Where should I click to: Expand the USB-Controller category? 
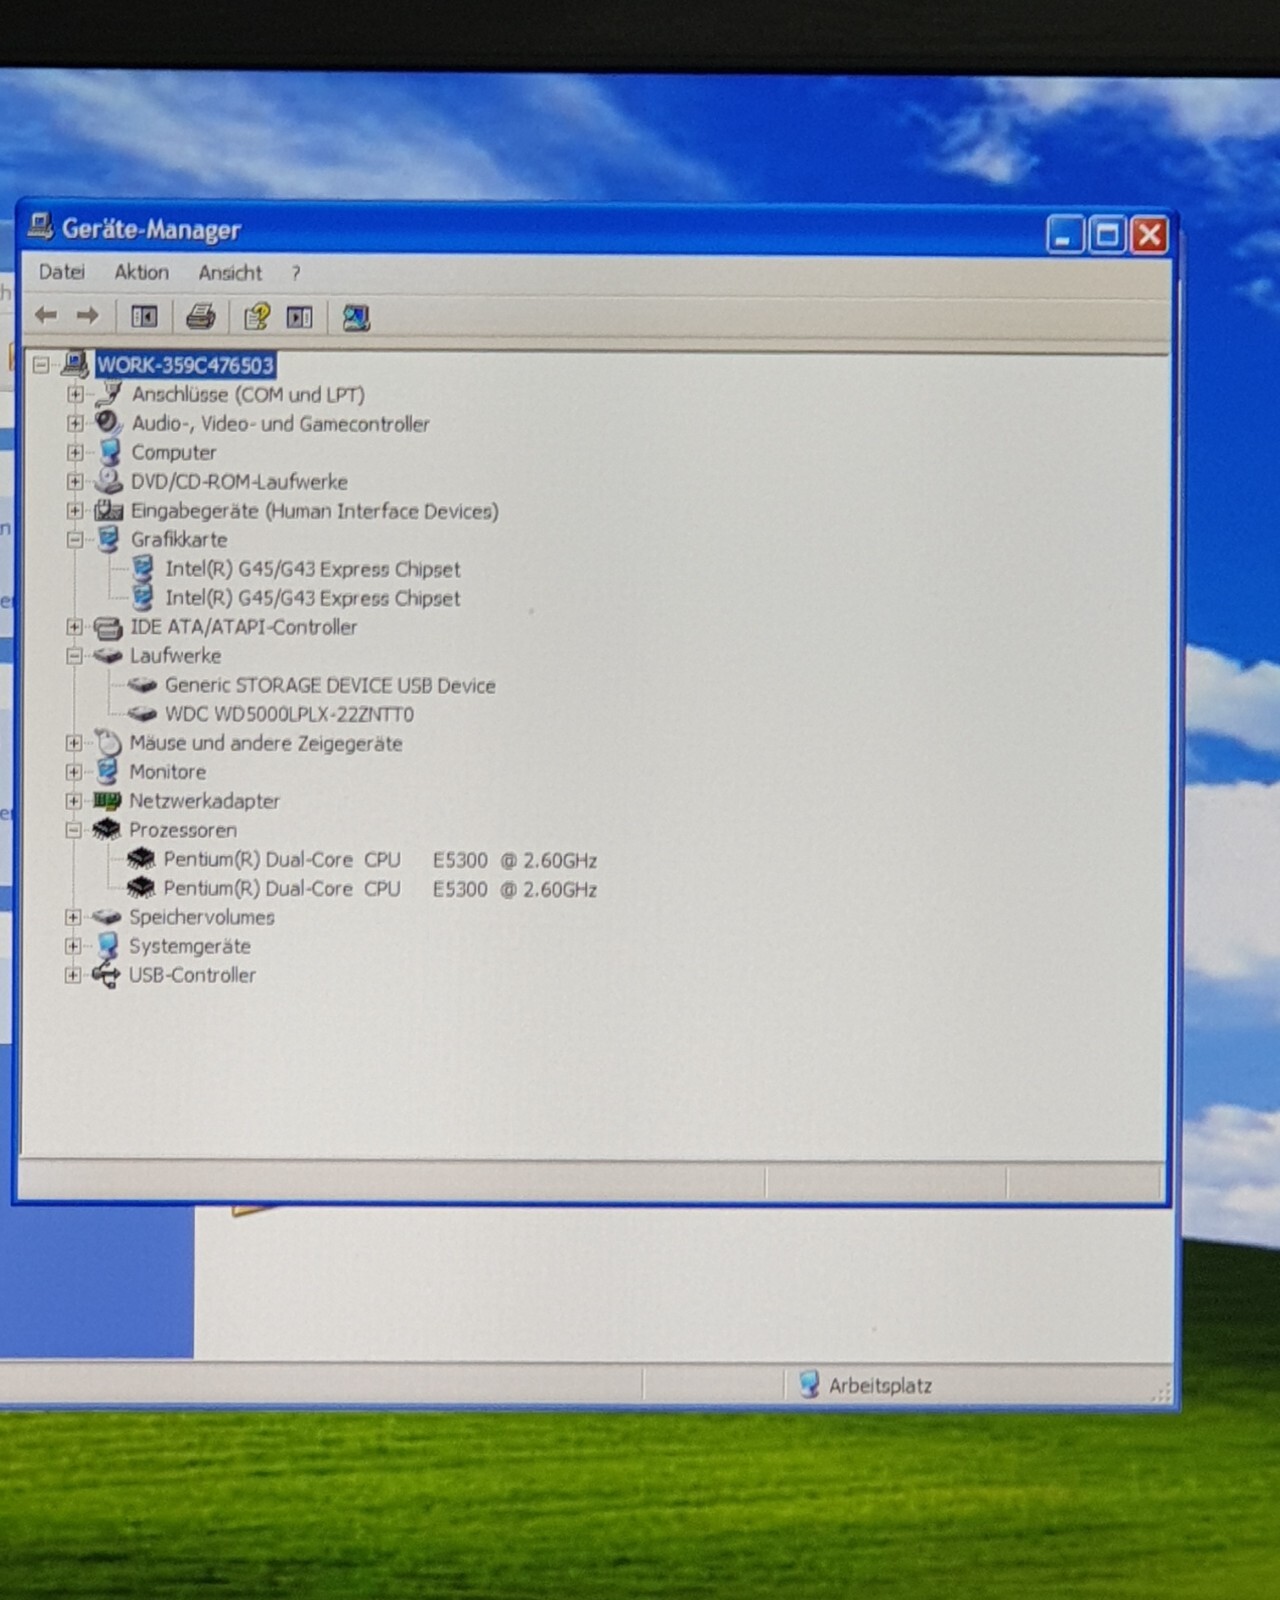pos(72,975)
